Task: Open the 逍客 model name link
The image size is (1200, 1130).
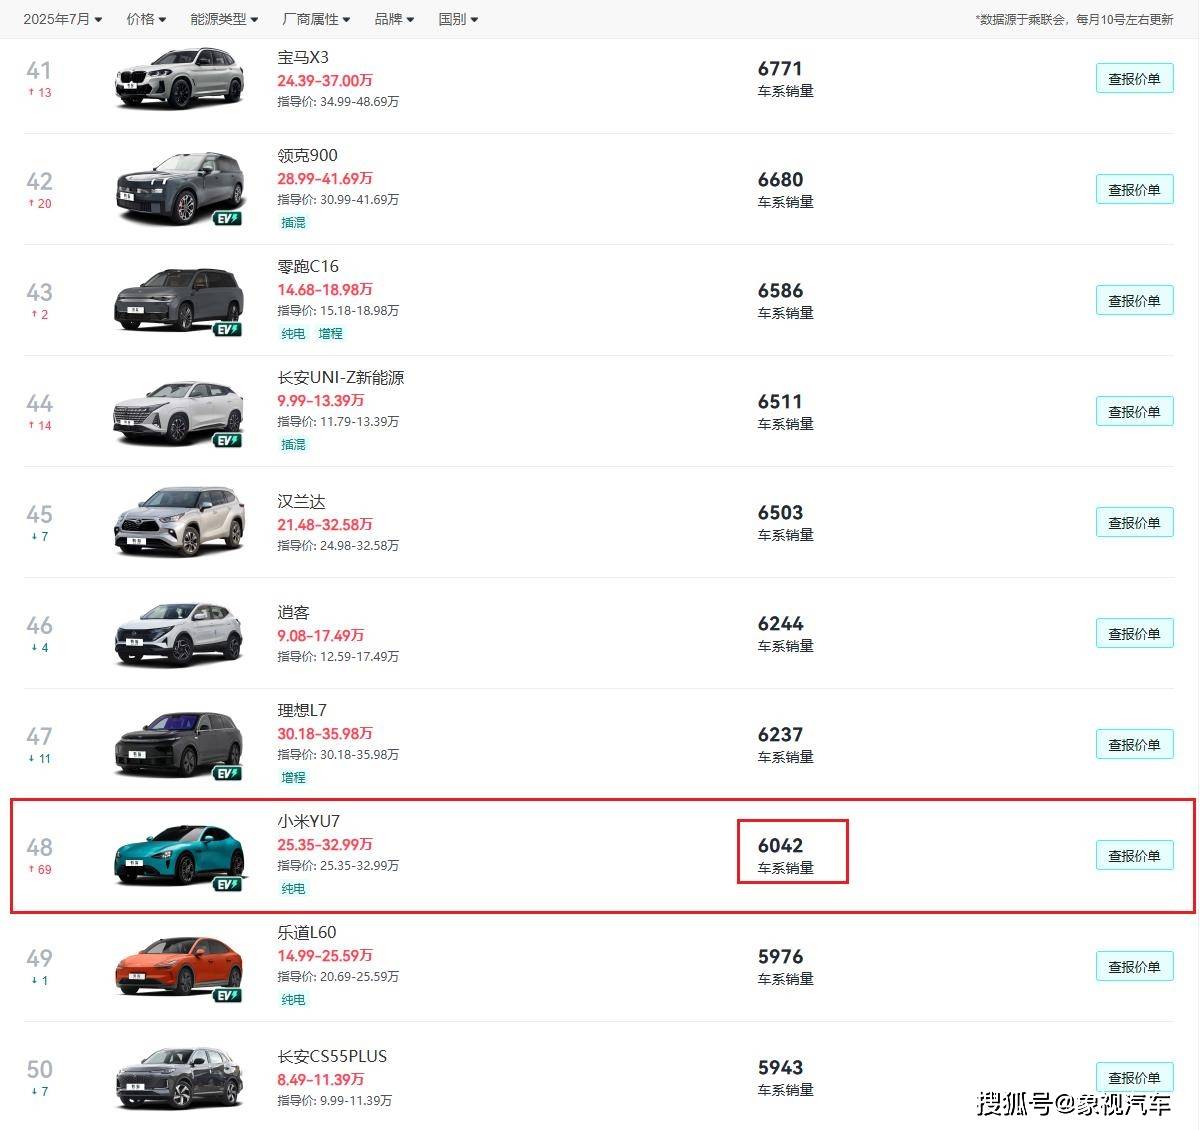Action: point(293,612)
